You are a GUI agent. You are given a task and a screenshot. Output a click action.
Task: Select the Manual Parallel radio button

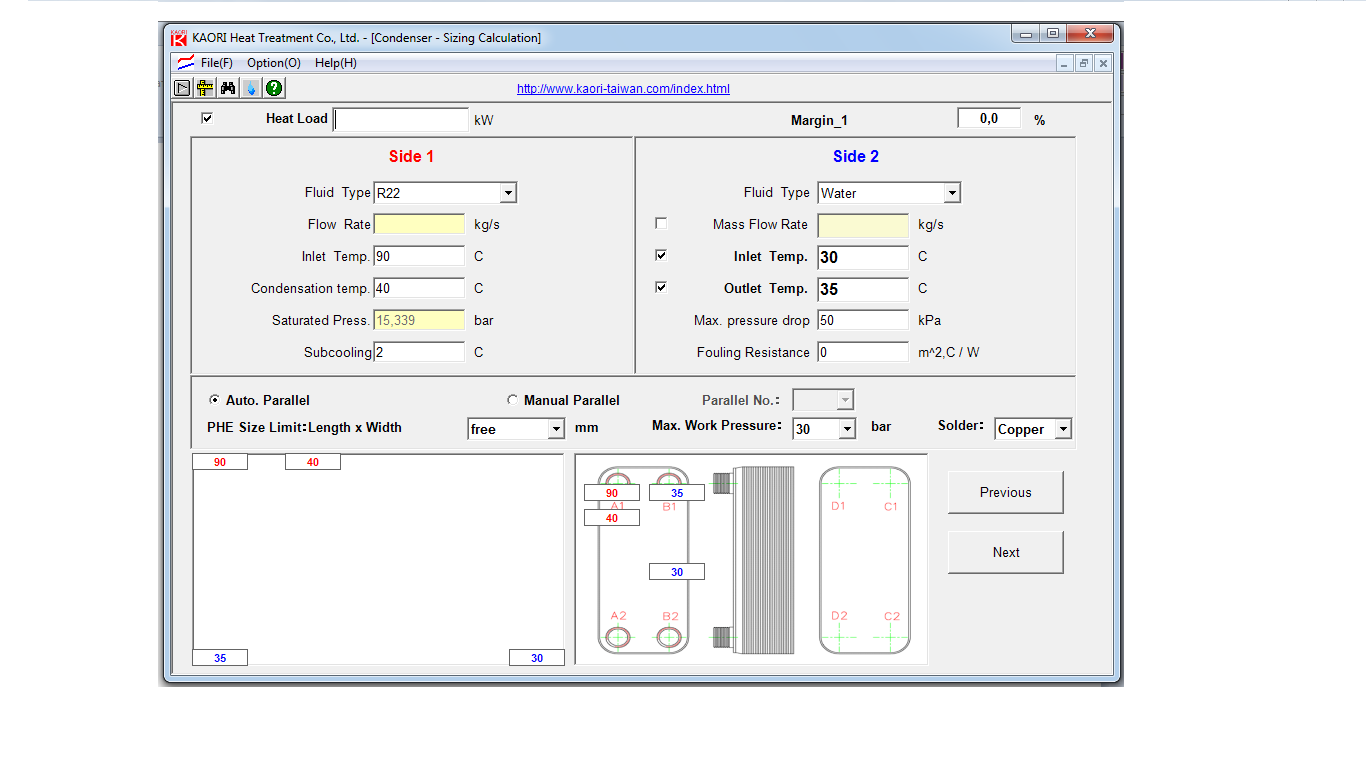click(512, 399)
